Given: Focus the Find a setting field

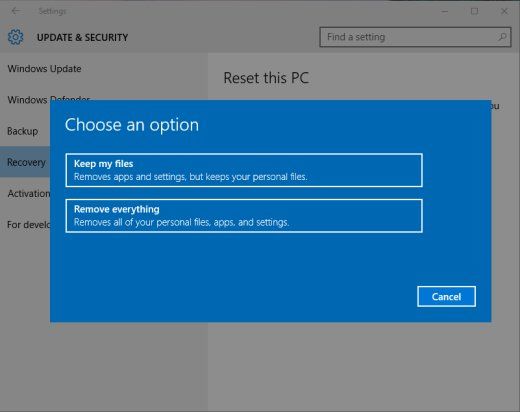Looking at the screenshot, I should 415,37.
